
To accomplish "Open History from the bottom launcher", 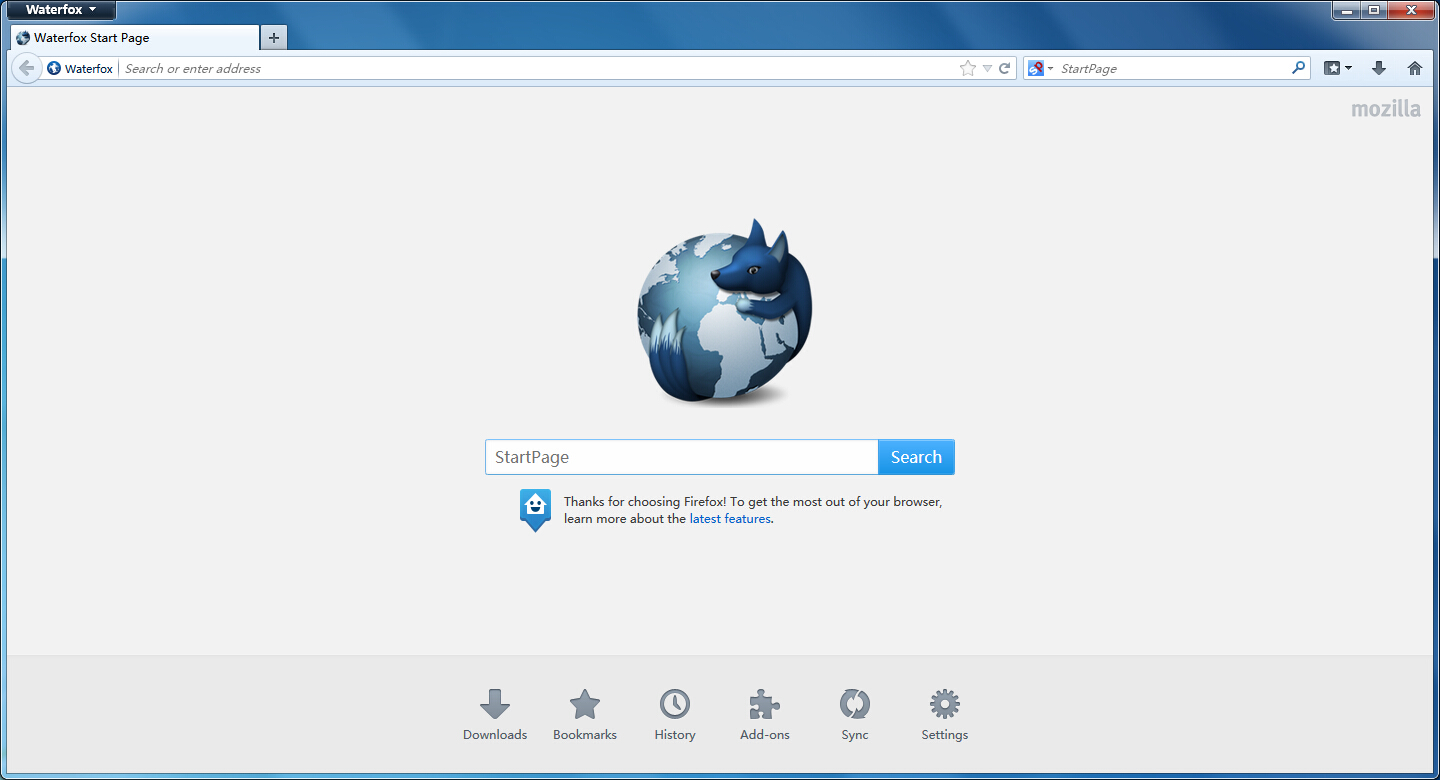I will (x=675, y=715).
